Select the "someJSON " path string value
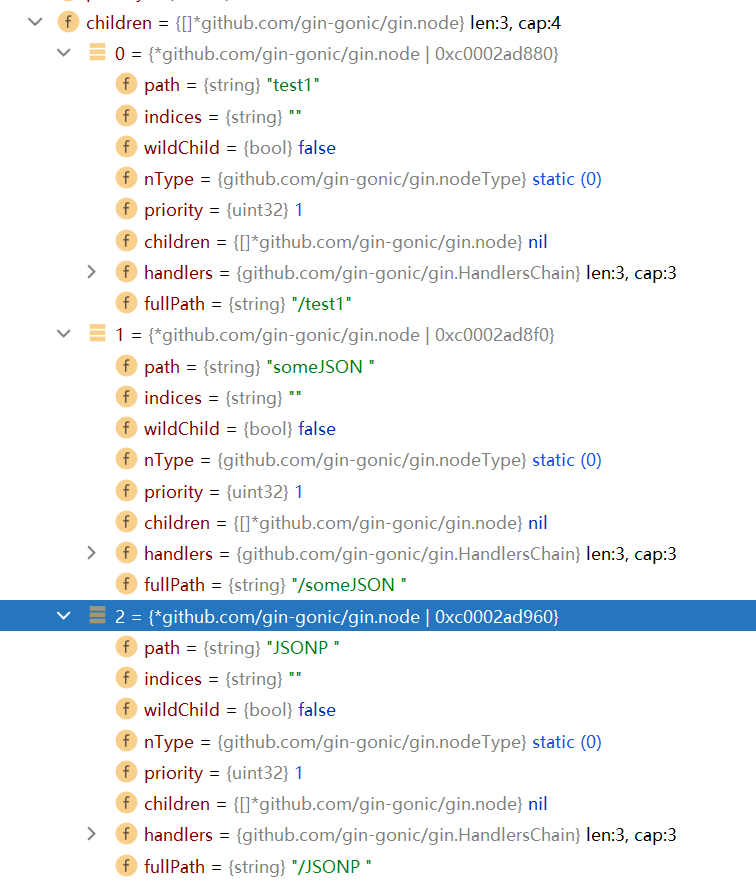 (x=320, y=366)
